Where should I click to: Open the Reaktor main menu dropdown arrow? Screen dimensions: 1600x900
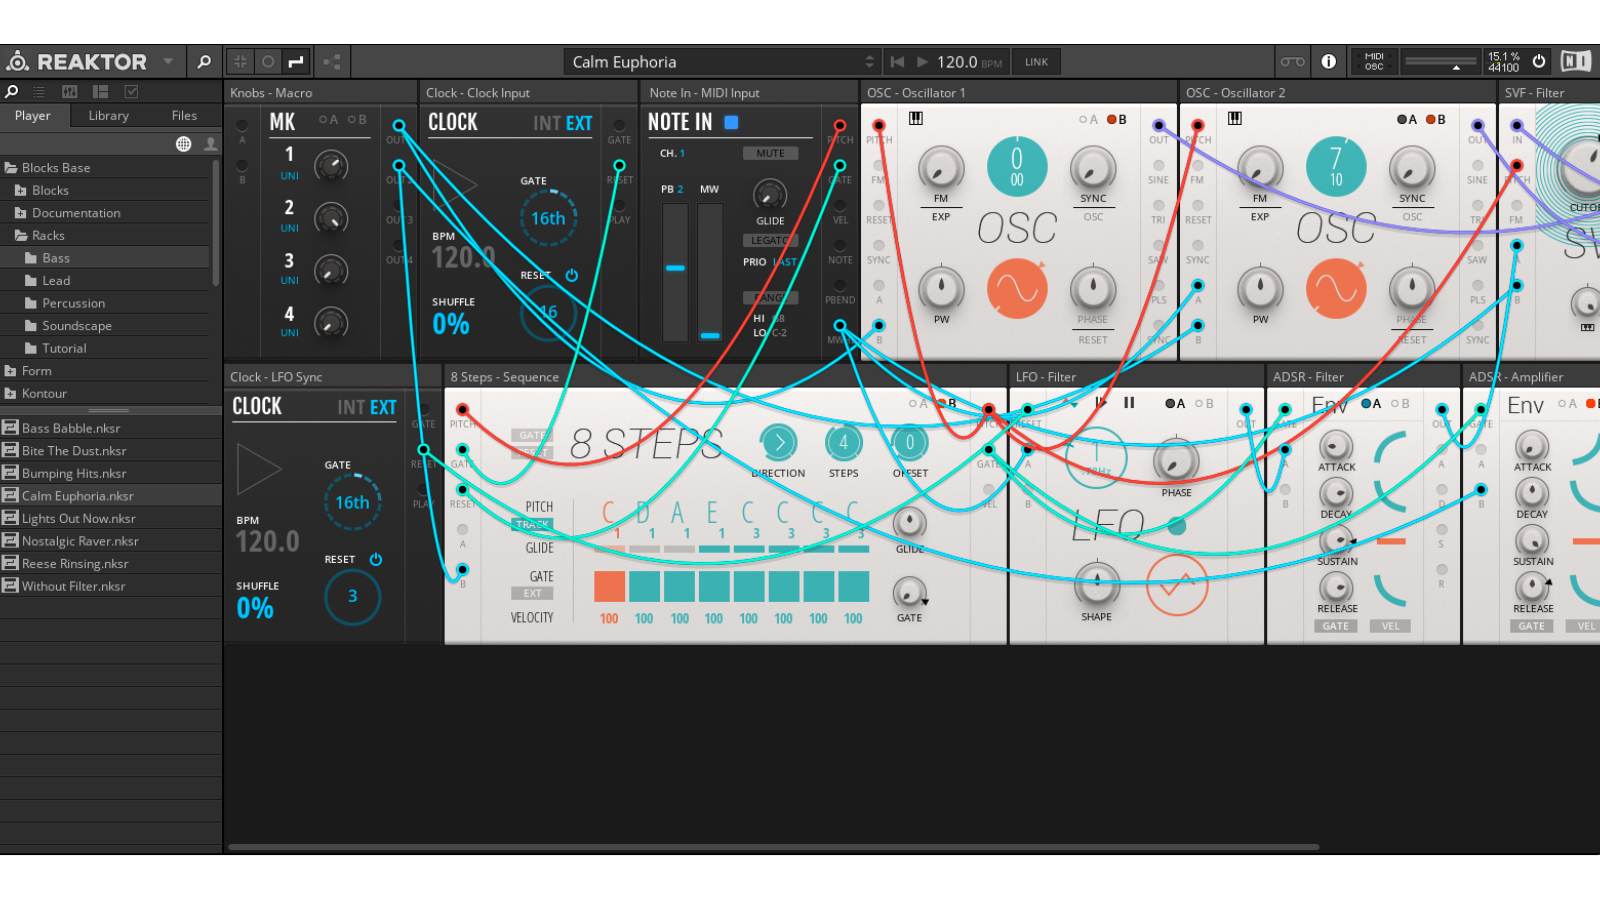(168, 62)
